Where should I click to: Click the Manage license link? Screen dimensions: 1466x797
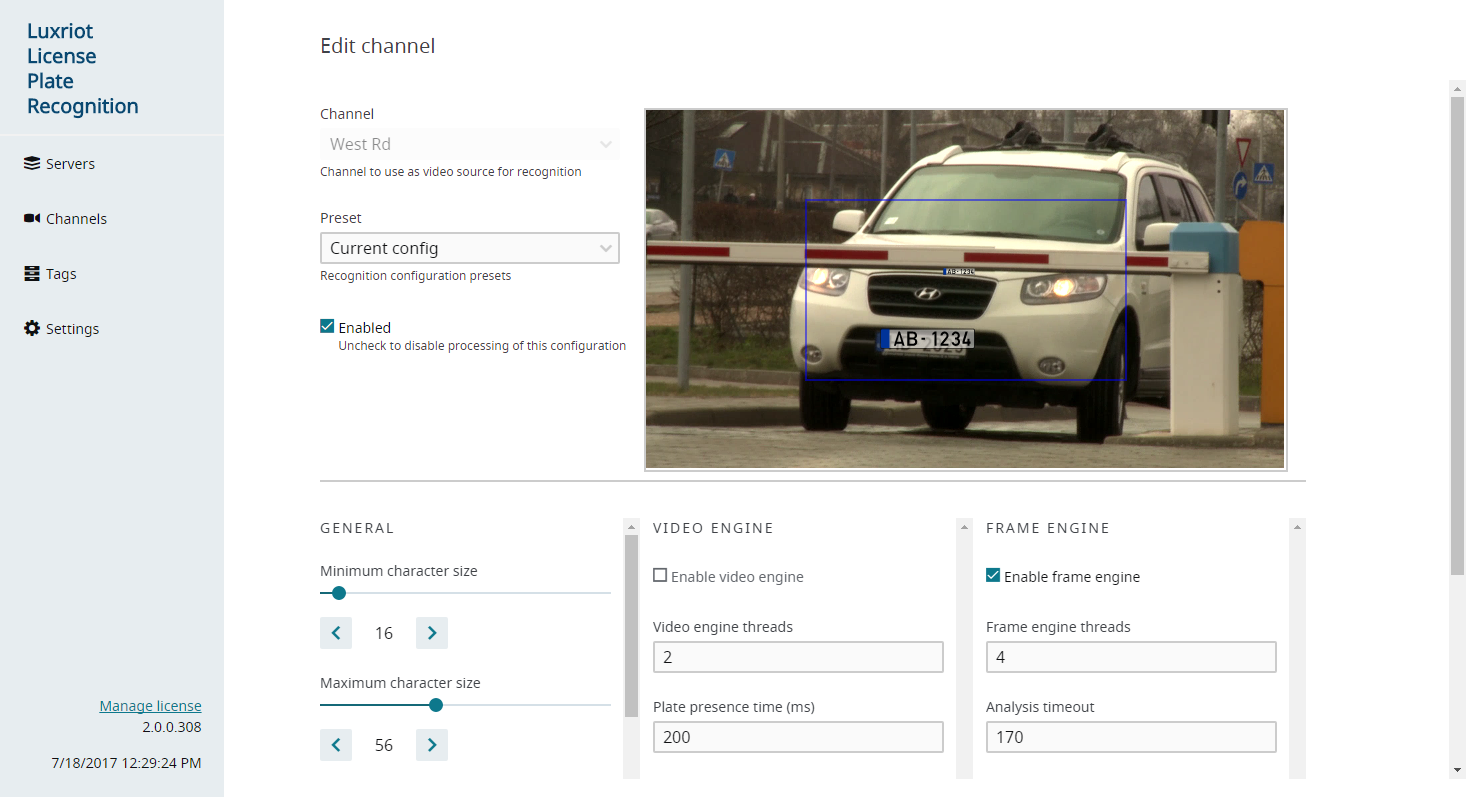(x=150, y=706)
